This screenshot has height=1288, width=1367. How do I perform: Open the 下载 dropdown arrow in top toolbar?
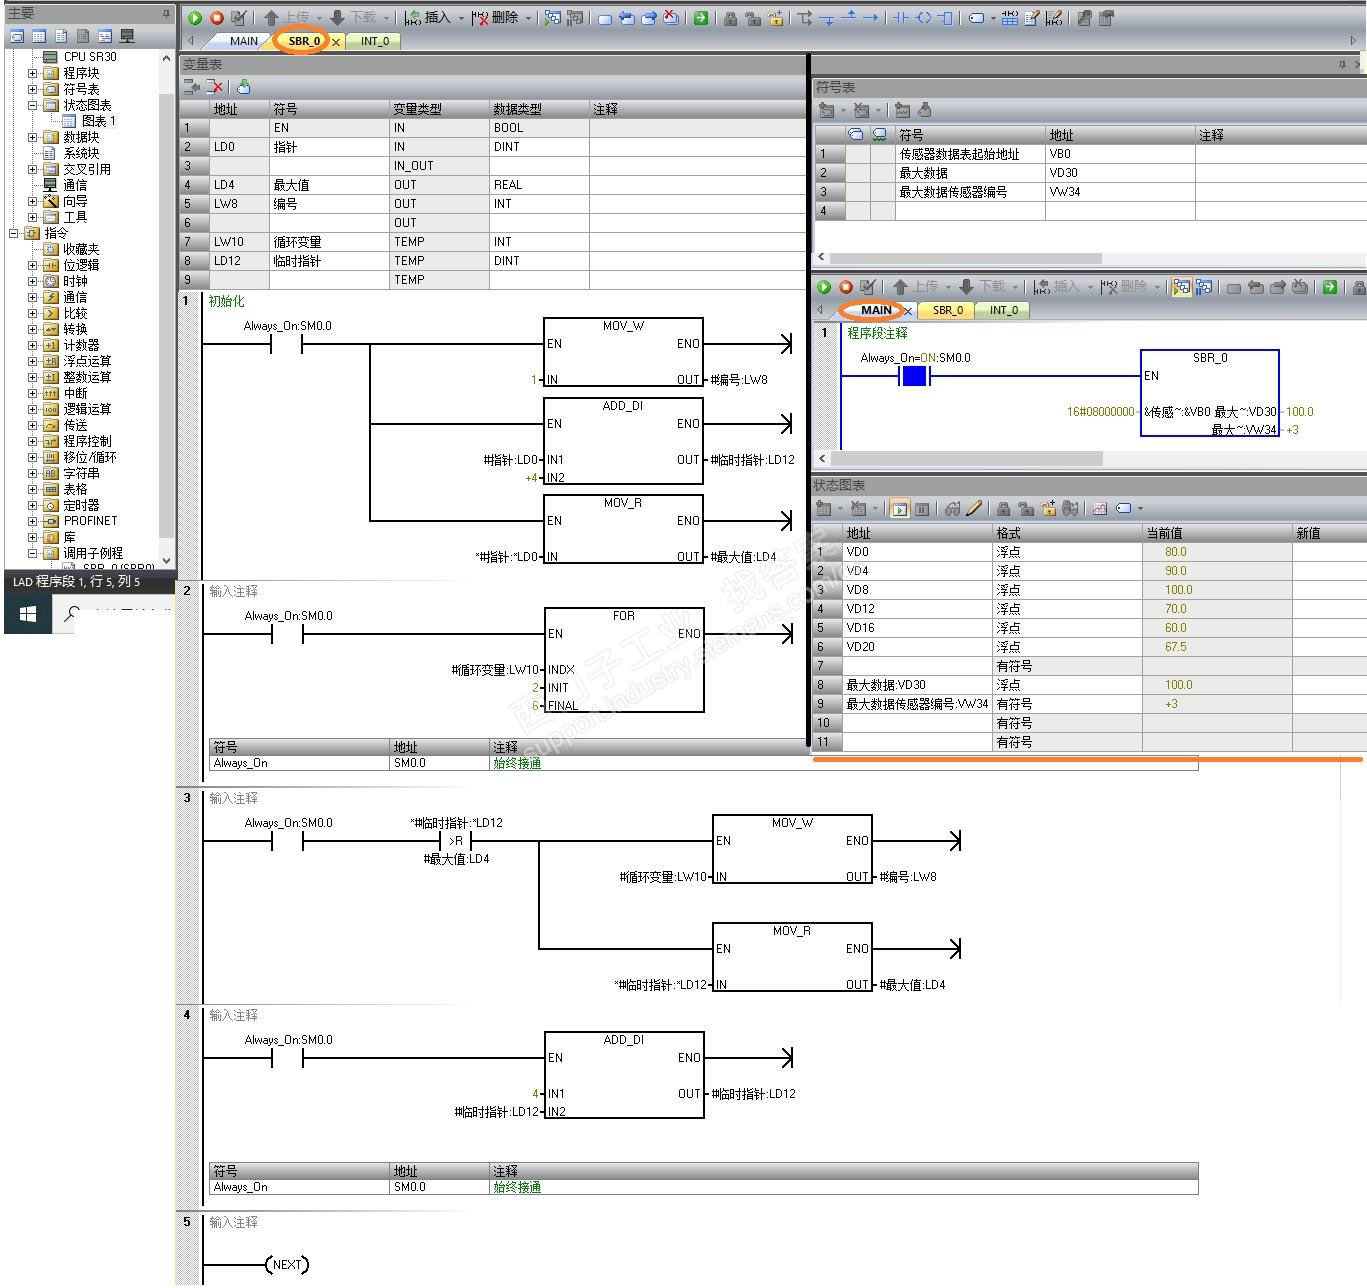tap(386, 18)
